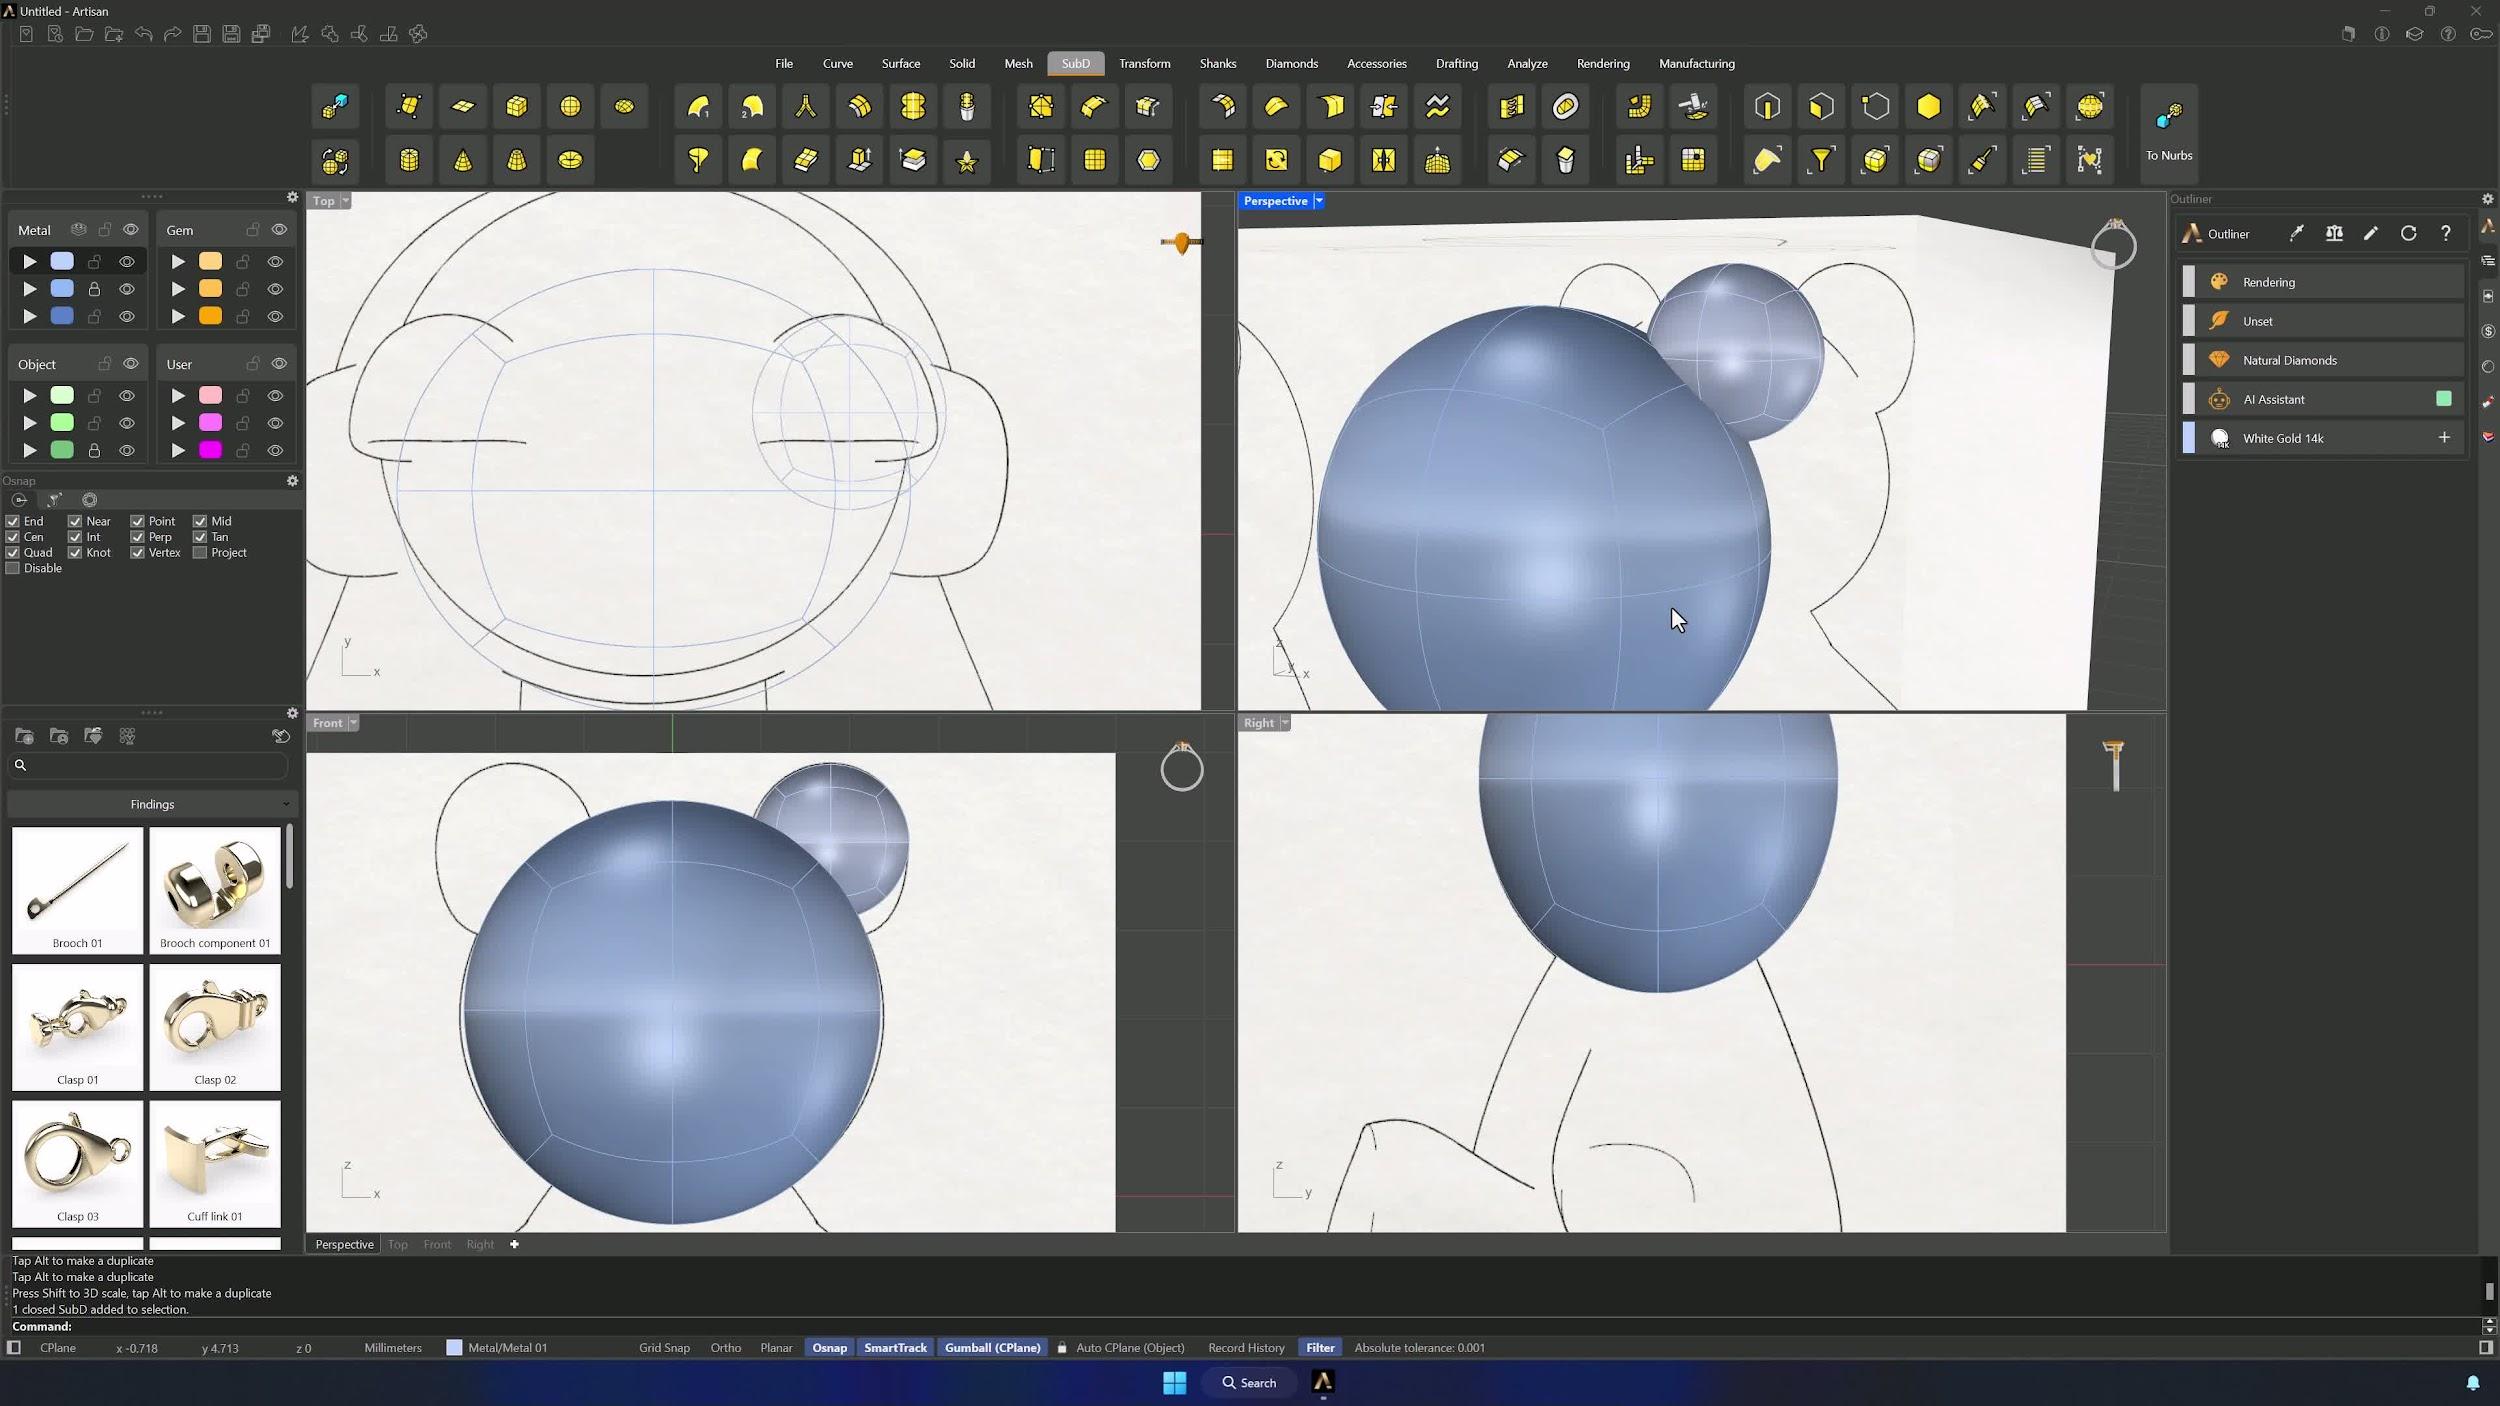Switch to the Curve ribbon tab

[x=838, y=63]
